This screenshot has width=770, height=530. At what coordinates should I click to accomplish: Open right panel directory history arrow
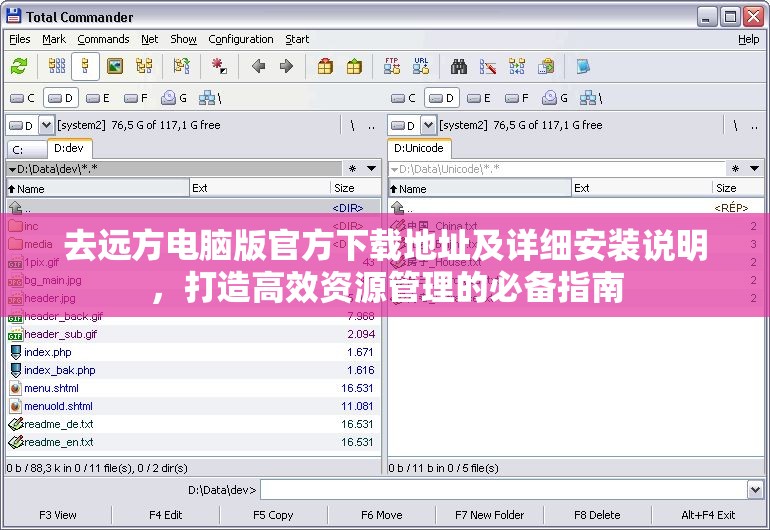(x=754, y=169)
